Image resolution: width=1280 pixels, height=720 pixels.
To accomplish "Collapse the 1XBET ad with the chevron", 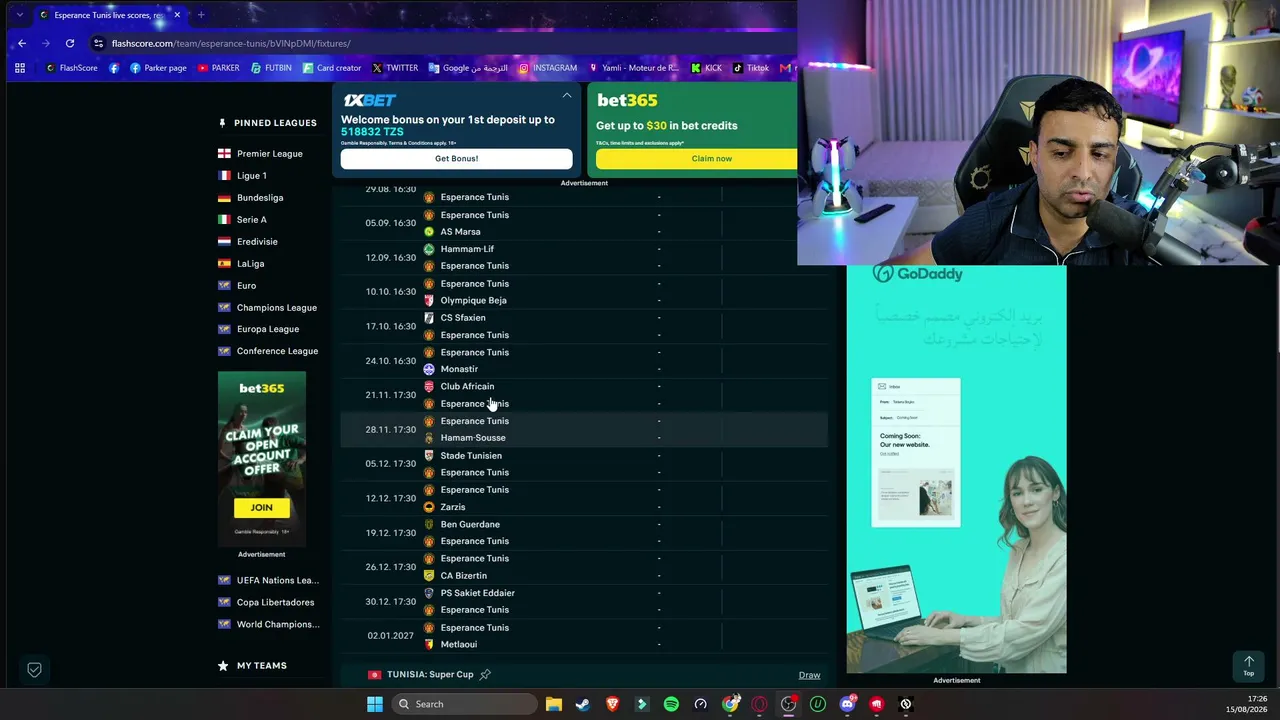I will click(x=567, y=96).
